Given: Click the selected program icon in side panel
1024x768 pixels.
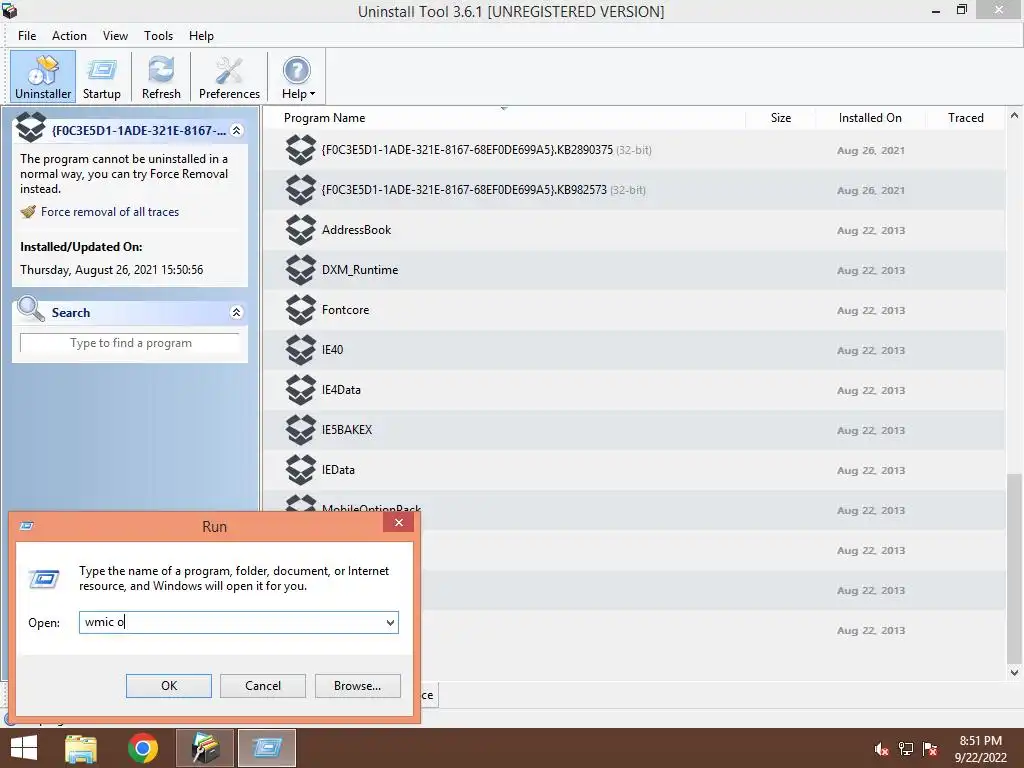Looking at the screenshot, I should [31, 127].
